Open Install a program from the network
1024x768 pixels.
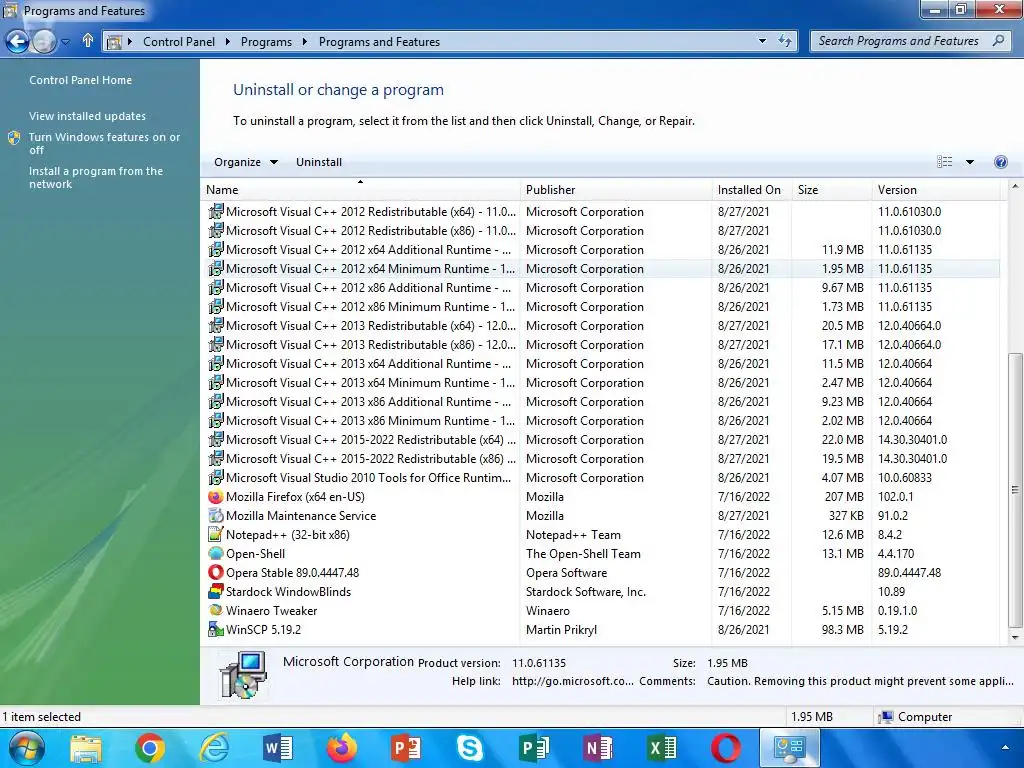click(96, 178)
